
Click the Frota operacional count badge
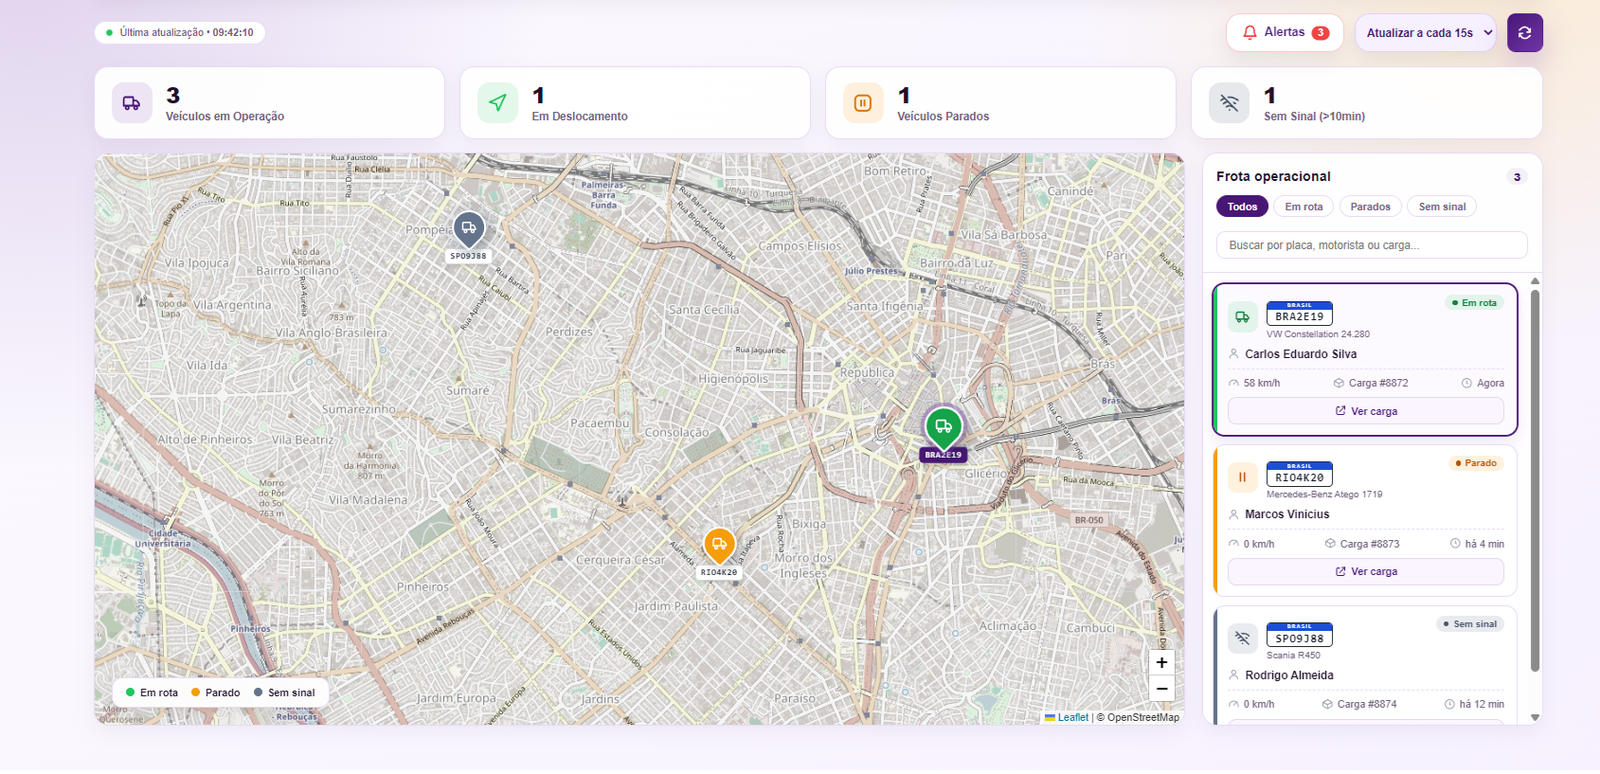[x=1517, y=177]
